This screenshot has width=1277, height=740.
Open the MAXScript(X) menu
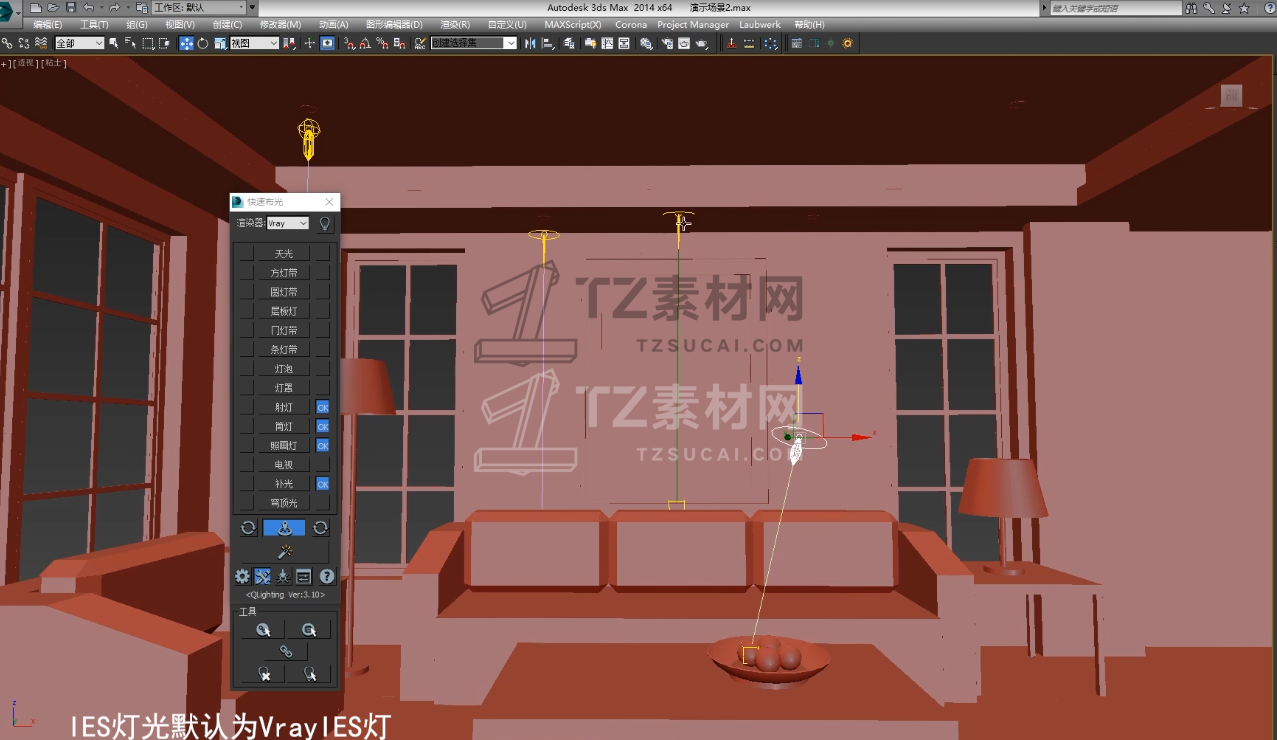[x=573, y=24]
